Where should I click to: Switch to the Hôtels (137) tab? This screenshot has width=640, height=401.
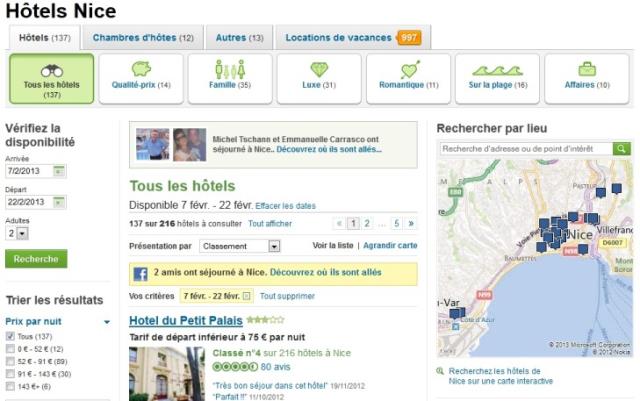pyautogui.click(x=44, y=38)
